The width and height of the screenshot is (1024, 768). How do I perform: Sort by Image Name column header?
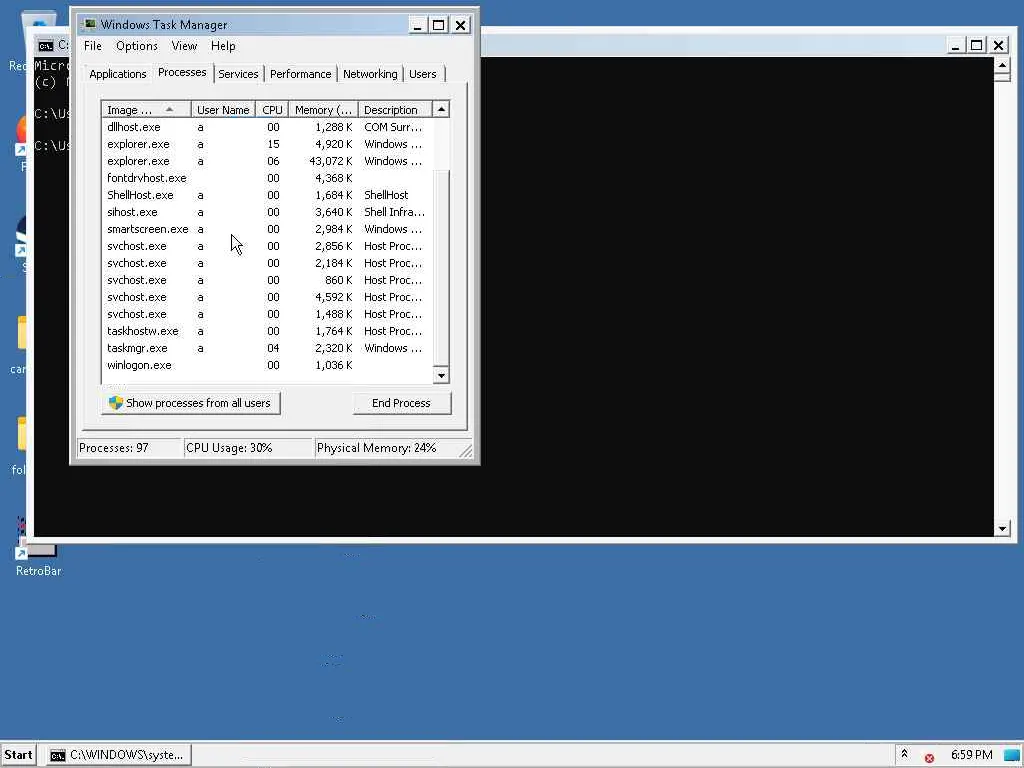click(146, 110)
